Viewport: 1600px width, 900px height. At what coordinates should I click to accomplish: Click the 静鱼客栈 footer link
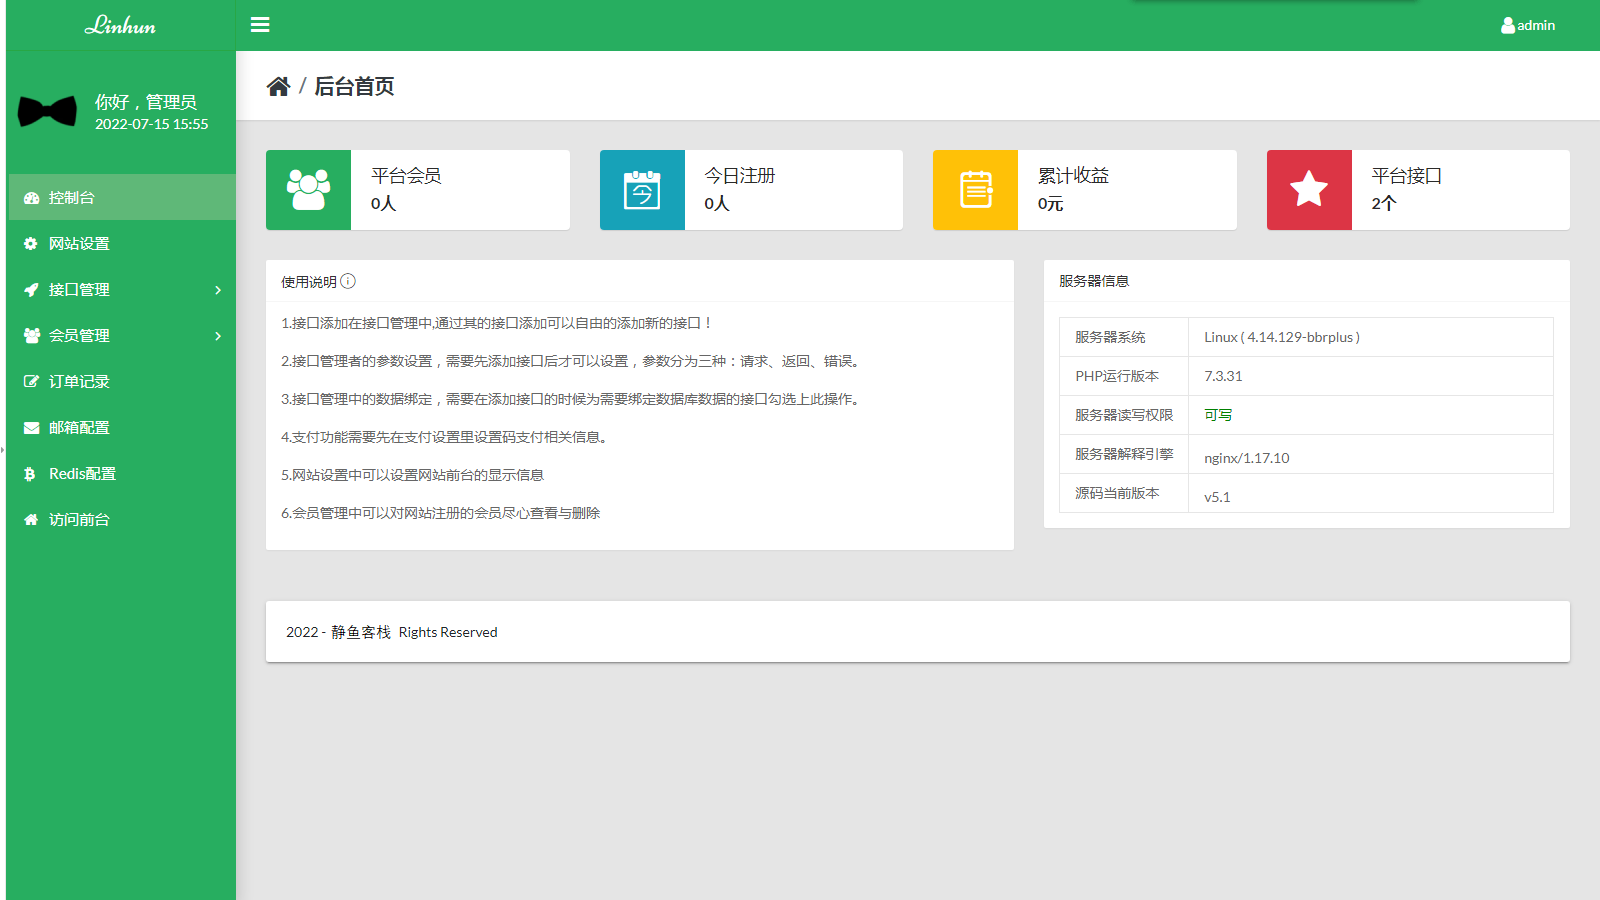pyautogui.click(x=361, y=632)
